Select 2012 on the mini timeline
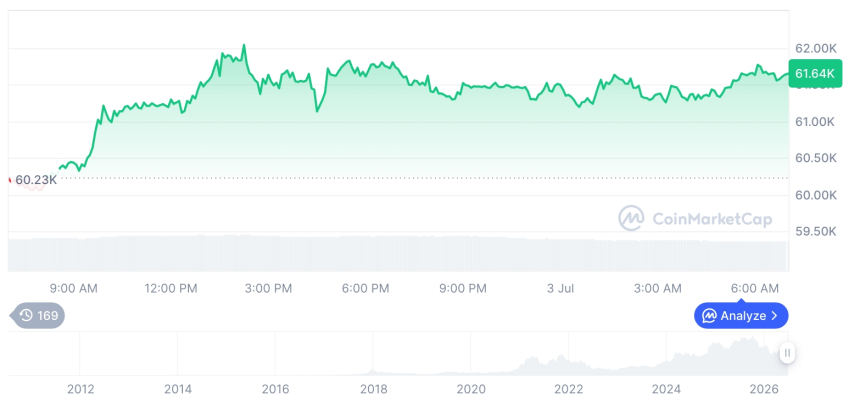The image size is (860, 401). pos(81,389)
